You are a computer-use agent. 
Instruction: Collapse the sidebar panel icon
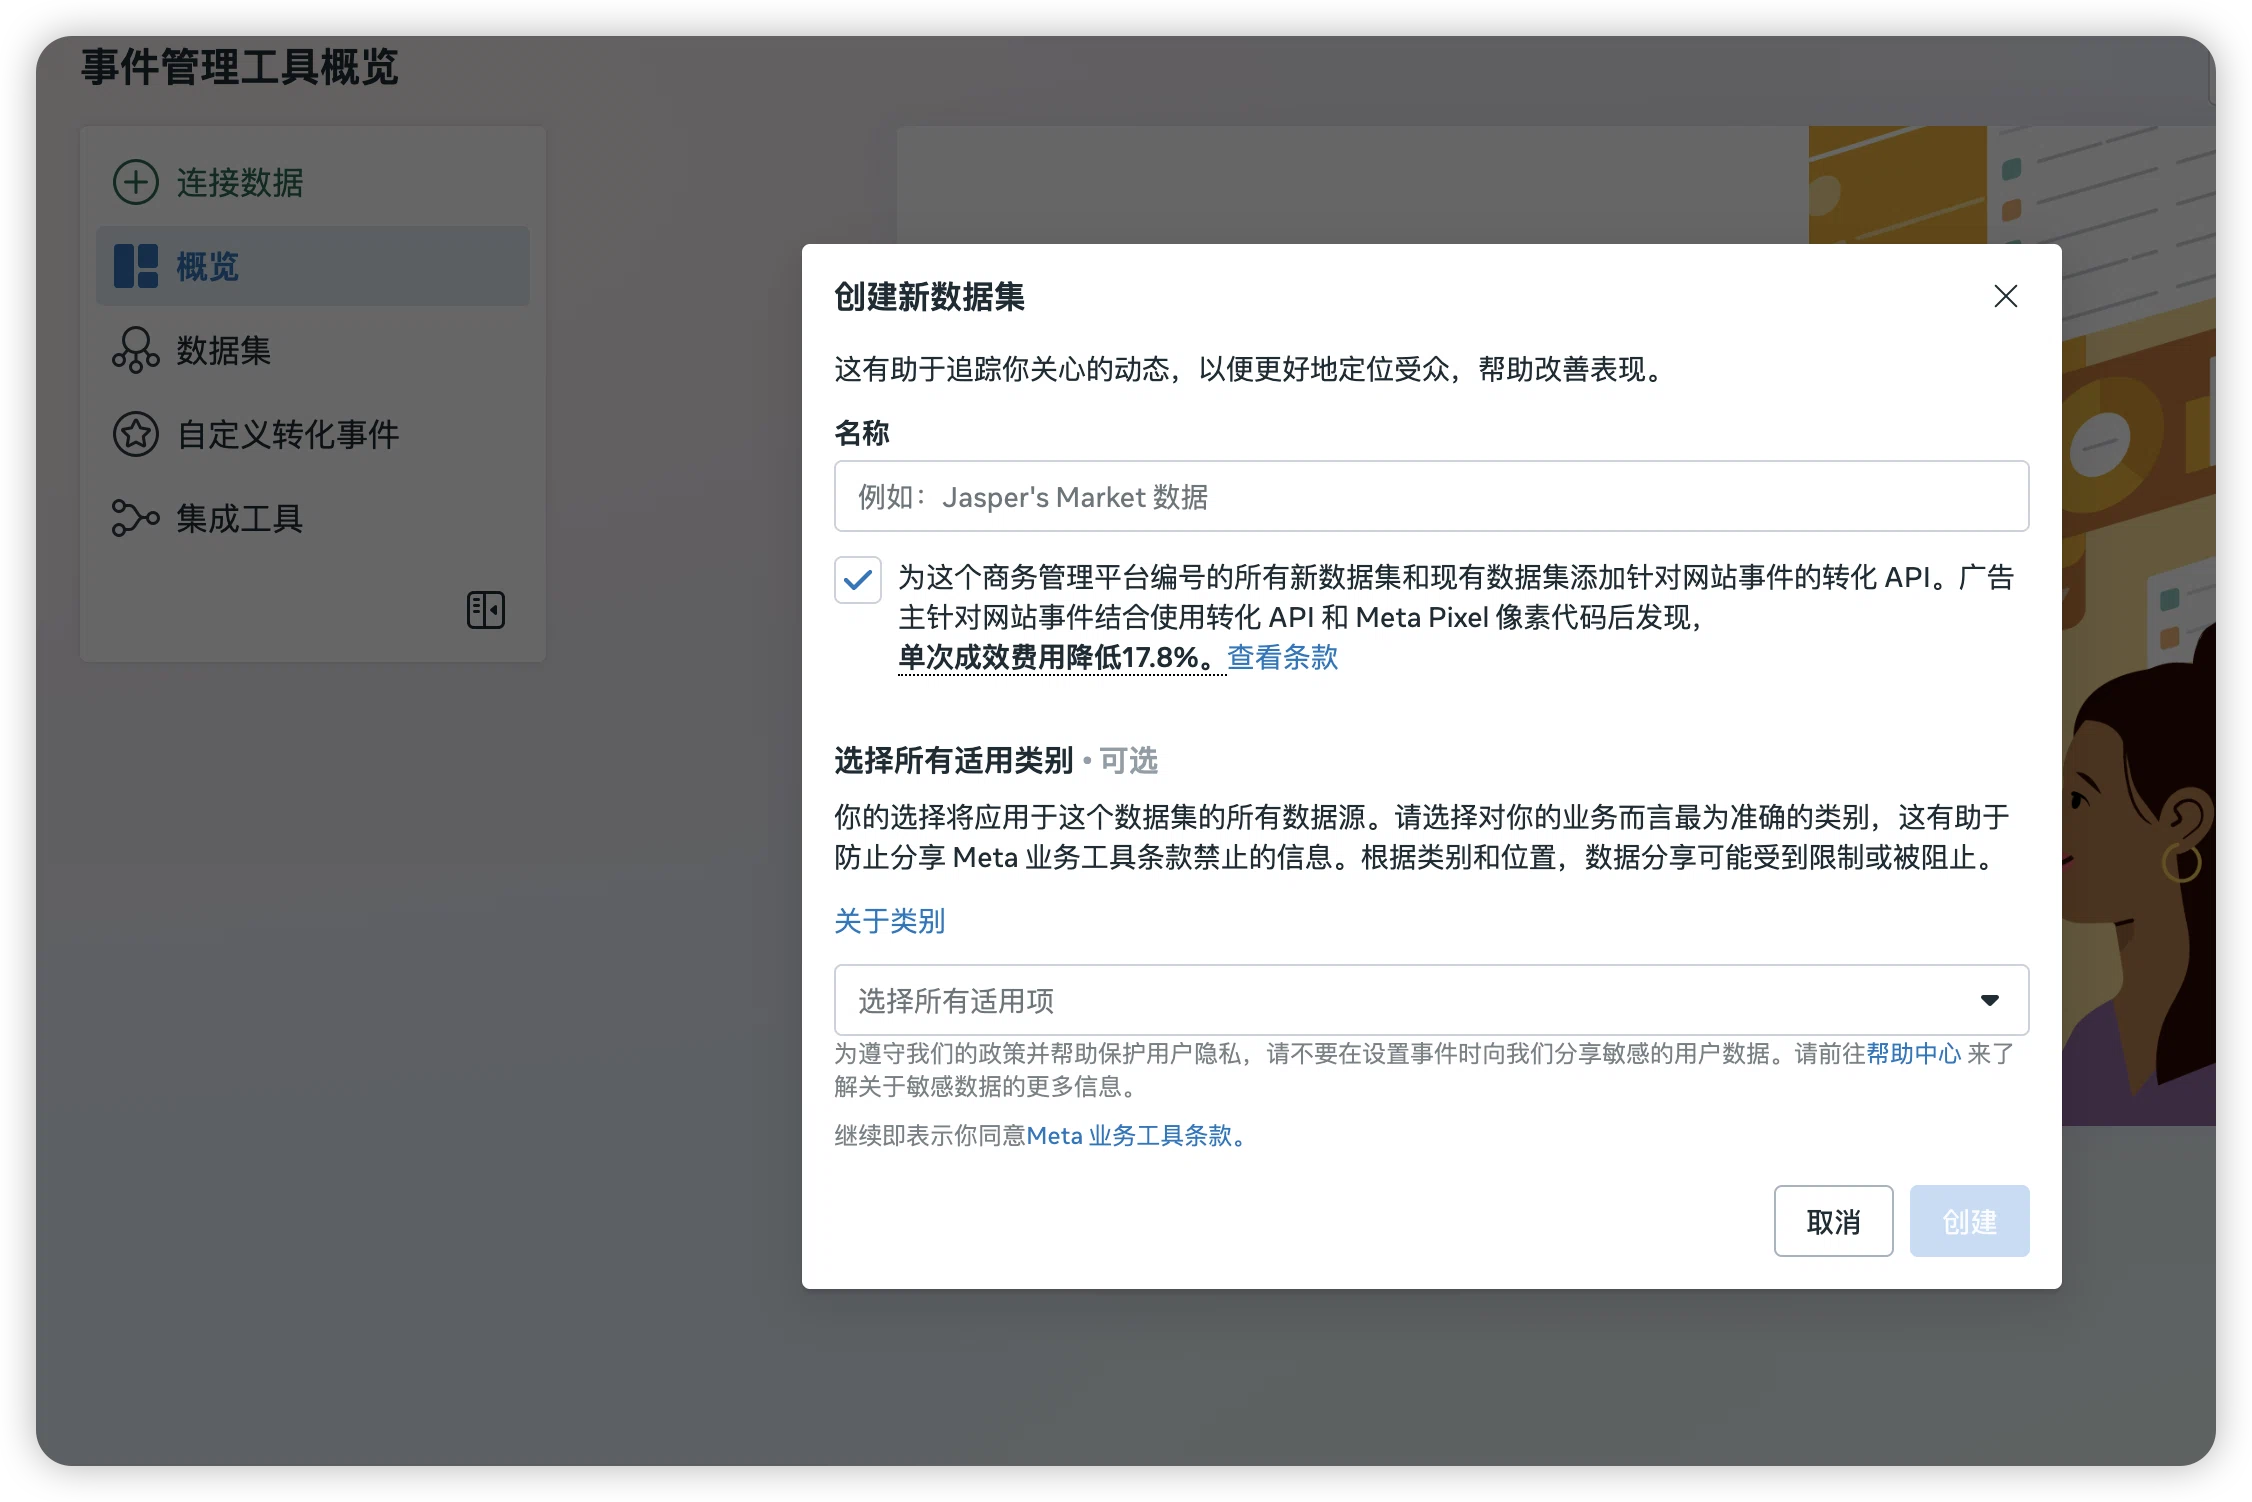pos(486,609)
